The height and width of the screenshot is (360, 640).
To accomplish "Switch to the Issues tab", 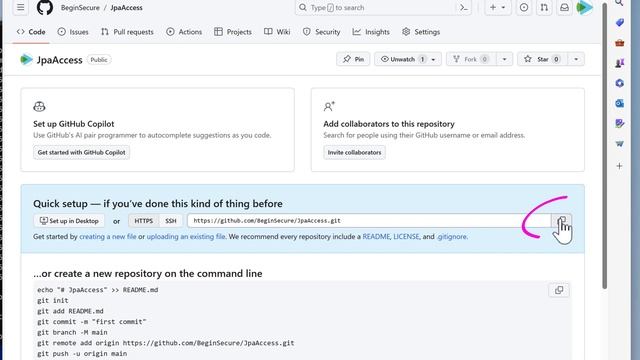I will [73, 32].
